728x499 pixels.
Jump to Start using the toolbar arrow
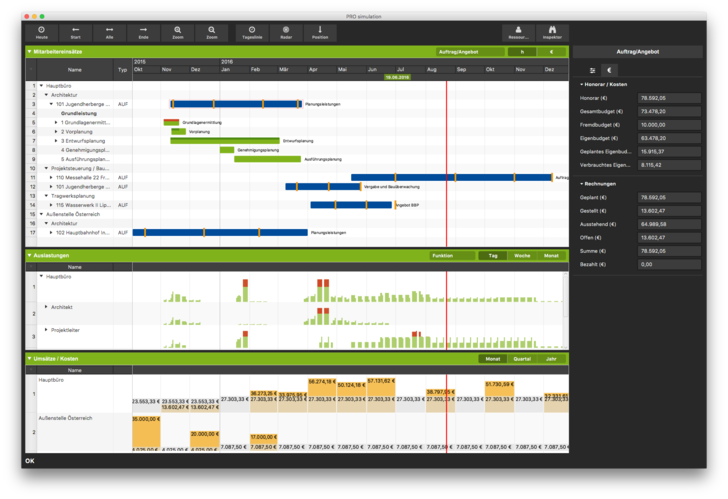(75, 33)
